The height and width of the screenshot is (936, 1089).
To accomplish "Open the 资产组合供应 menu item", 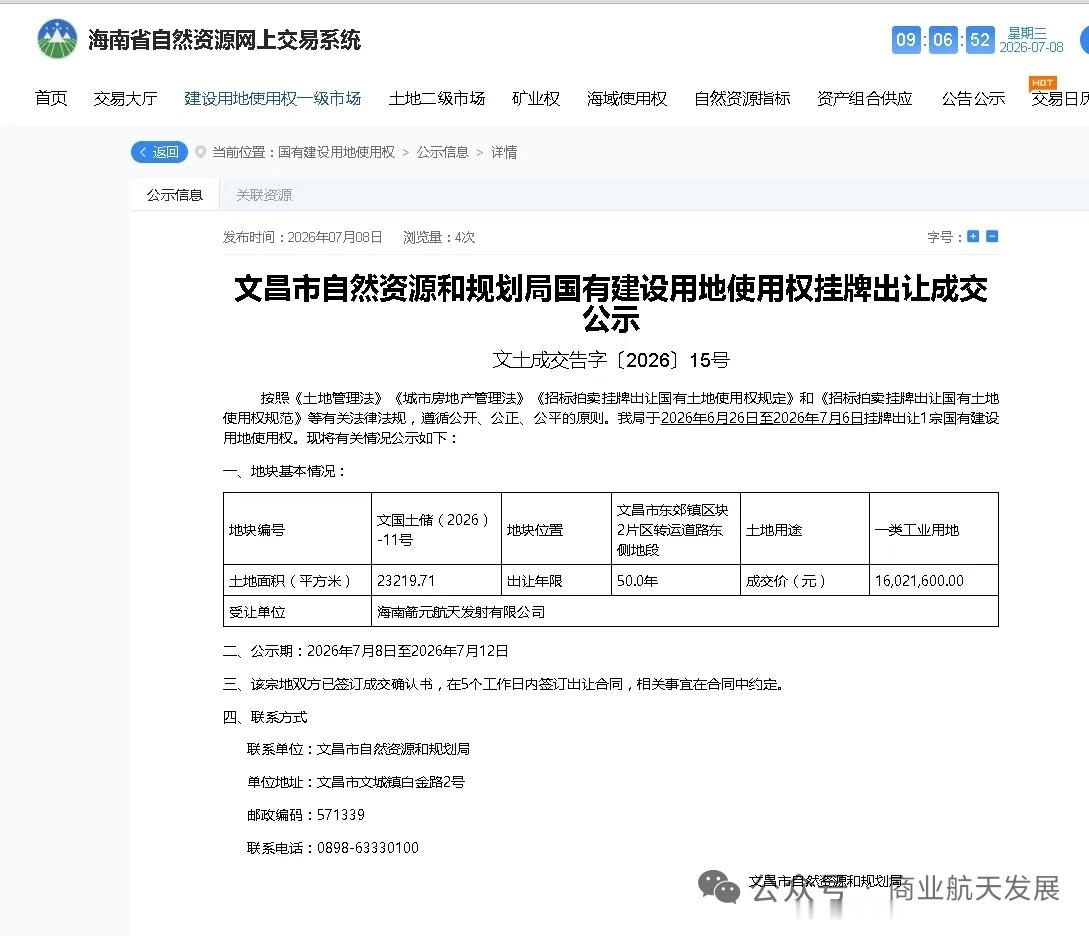I will tap(865, 99).
